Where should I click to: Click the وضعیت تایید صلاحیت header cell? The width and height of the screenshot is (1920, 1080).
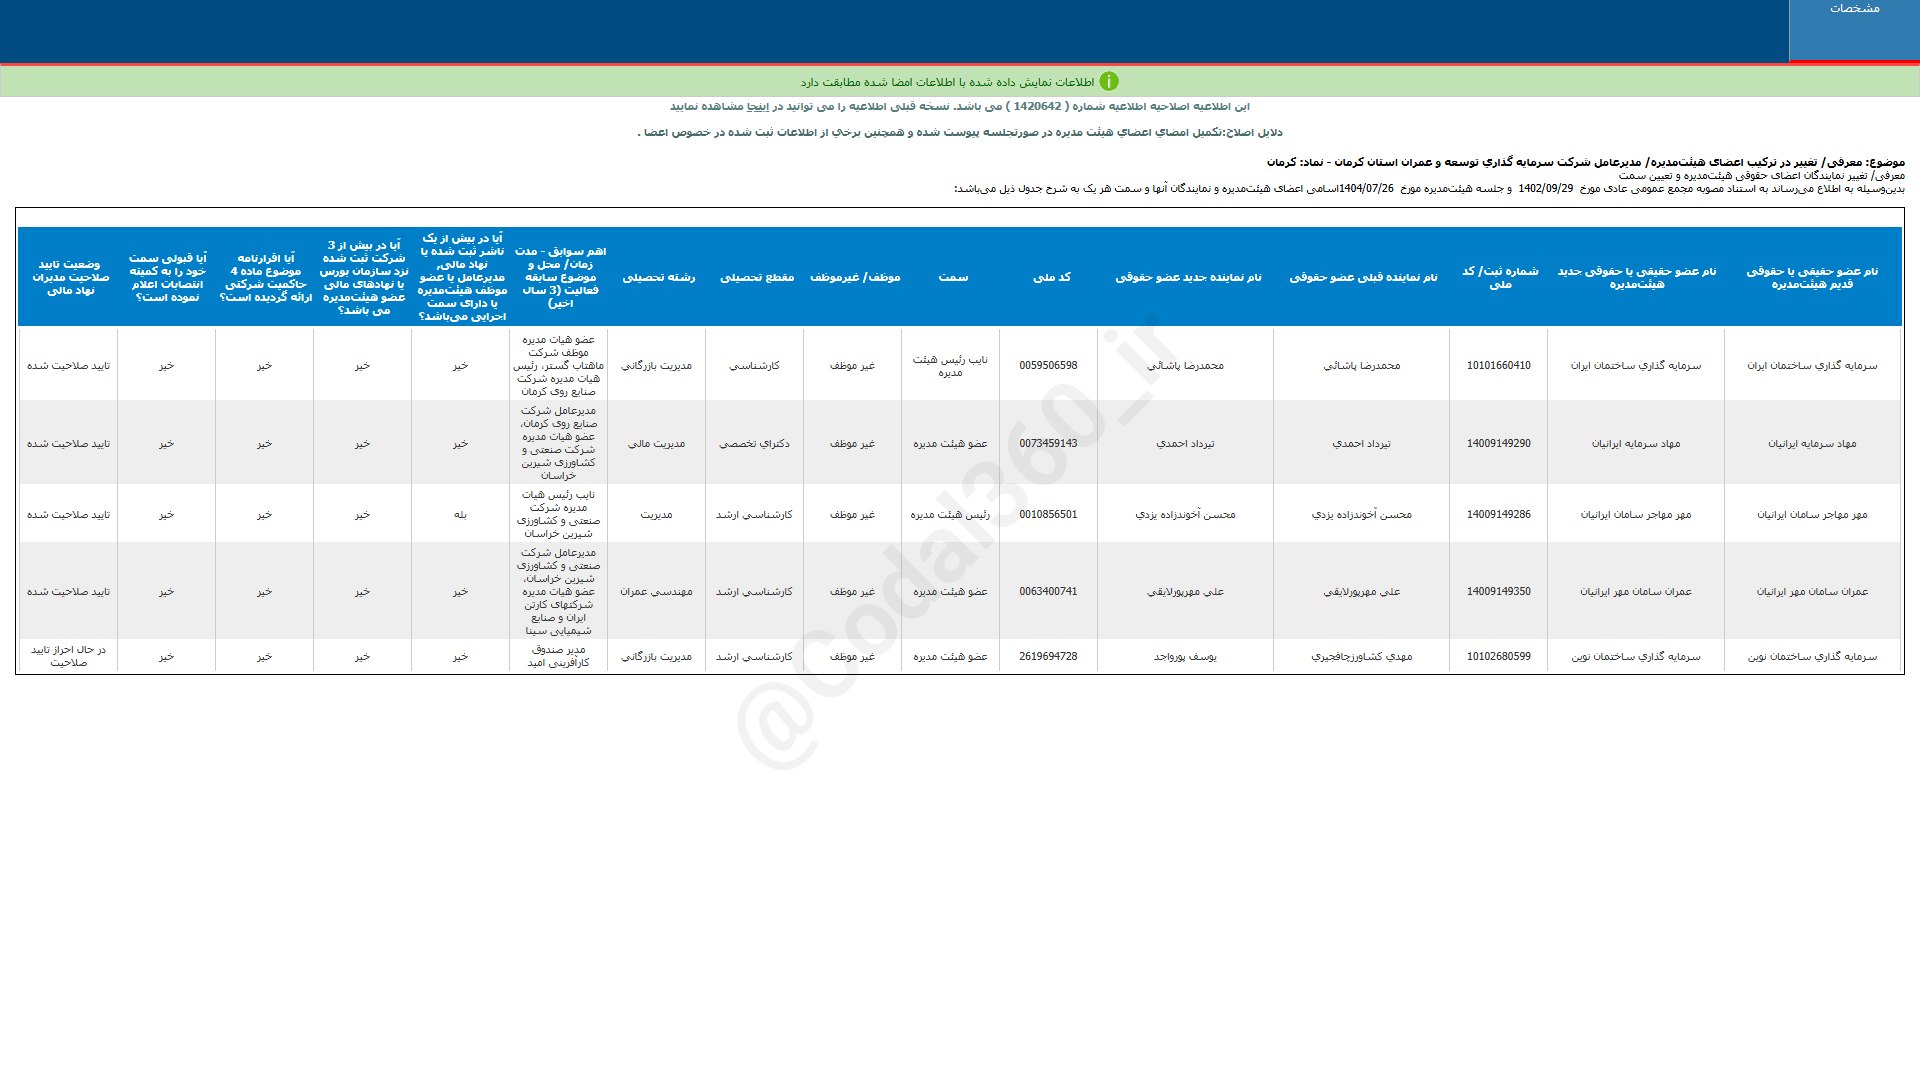tap(69, 277)
